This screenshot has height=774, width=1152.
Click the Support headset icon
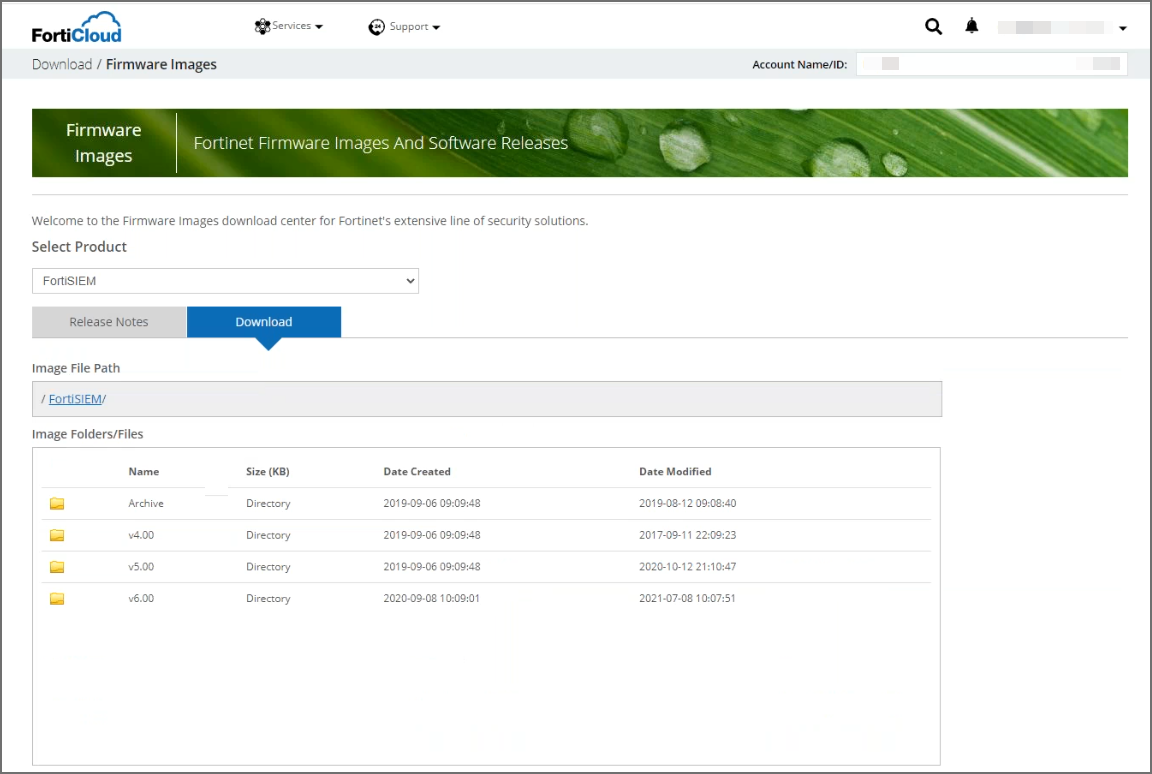click(376, 27)
